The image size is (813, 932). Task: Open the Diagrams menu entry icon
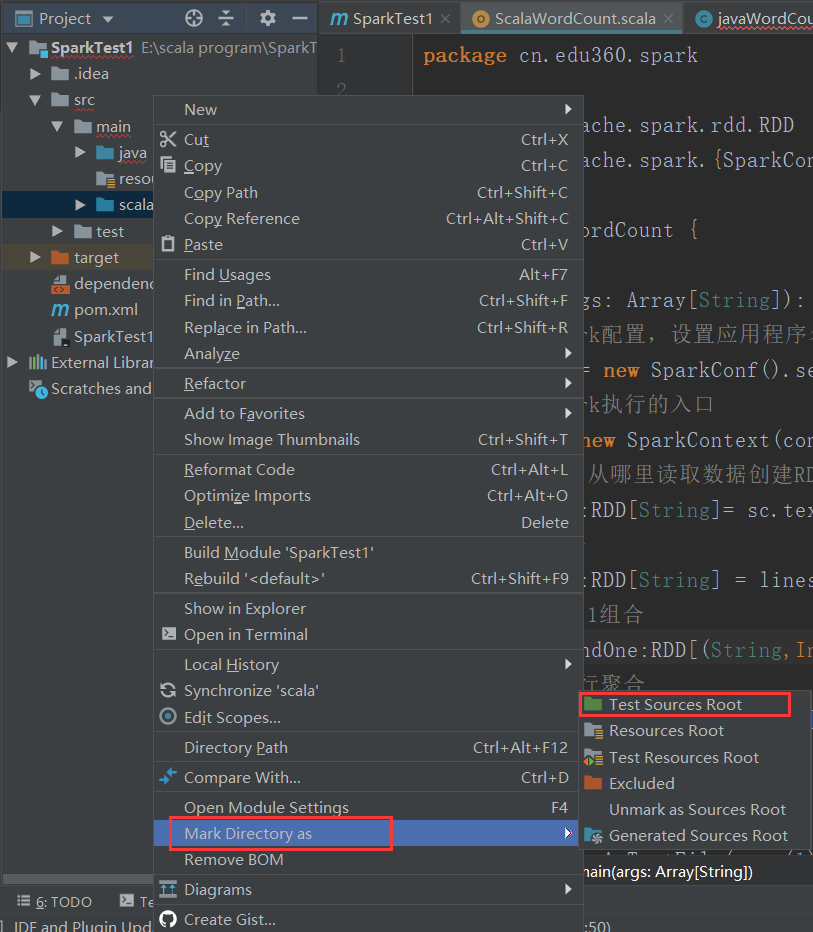(x=168, y=889)
